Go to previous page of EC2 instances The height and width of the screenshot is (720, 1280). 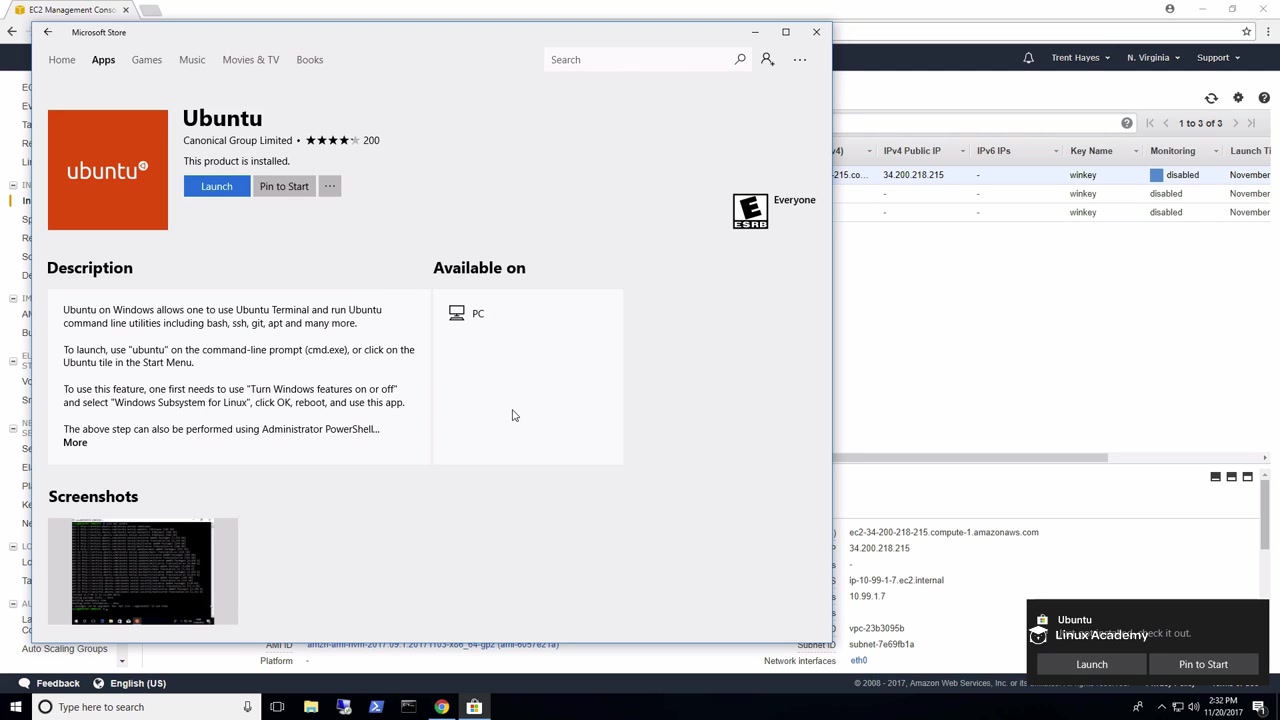pyautogui.click(x=1166, y=123)
